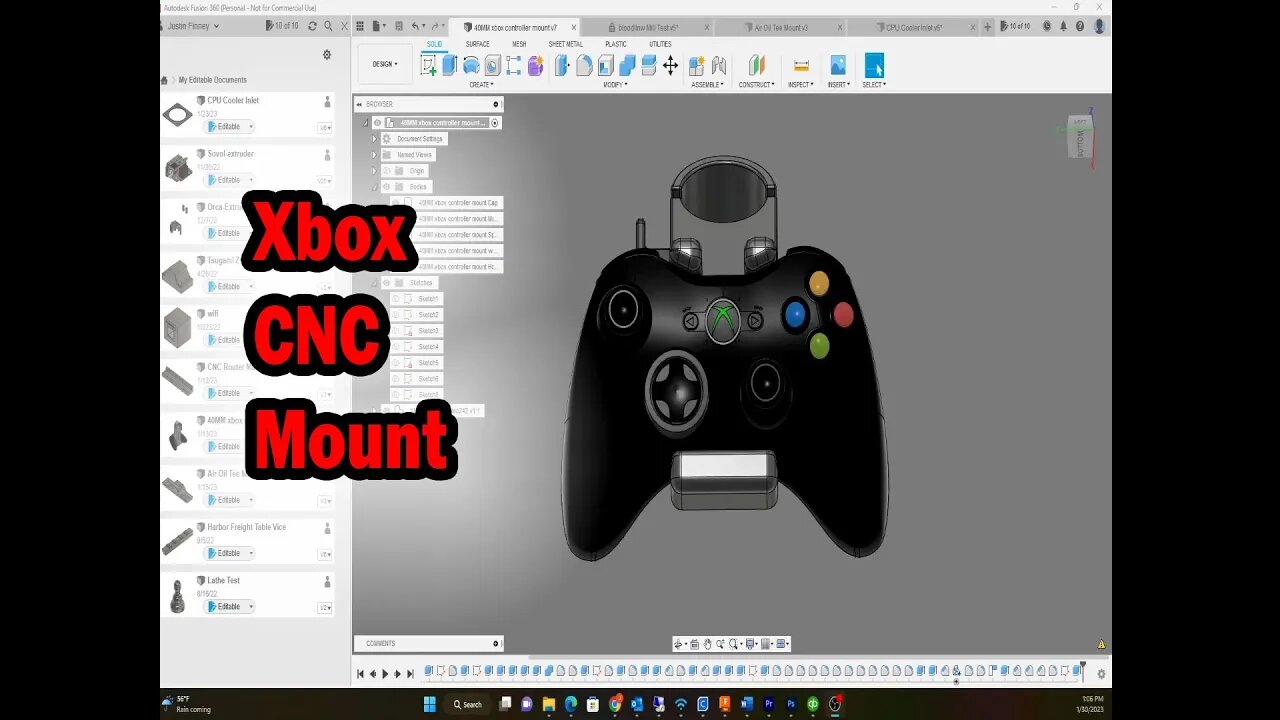
Task: Open the notifications bell icon
Action: [x=1063, y=26]
